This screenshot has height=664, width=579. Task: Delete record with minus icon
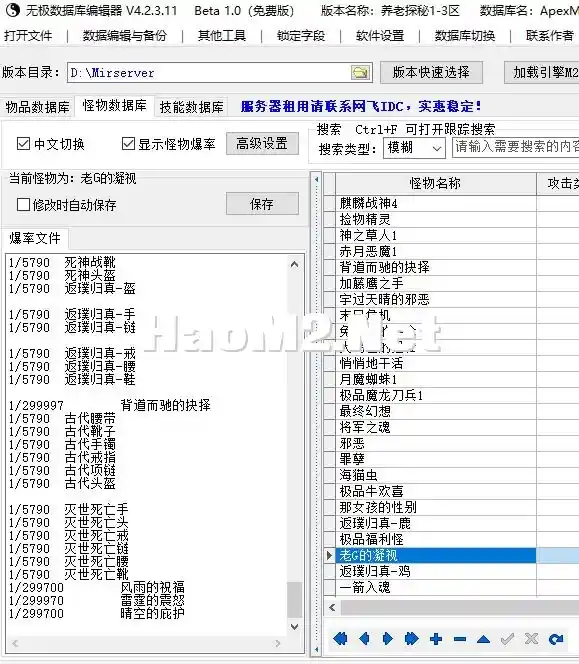pyautogui.click(x=460, y=639)
